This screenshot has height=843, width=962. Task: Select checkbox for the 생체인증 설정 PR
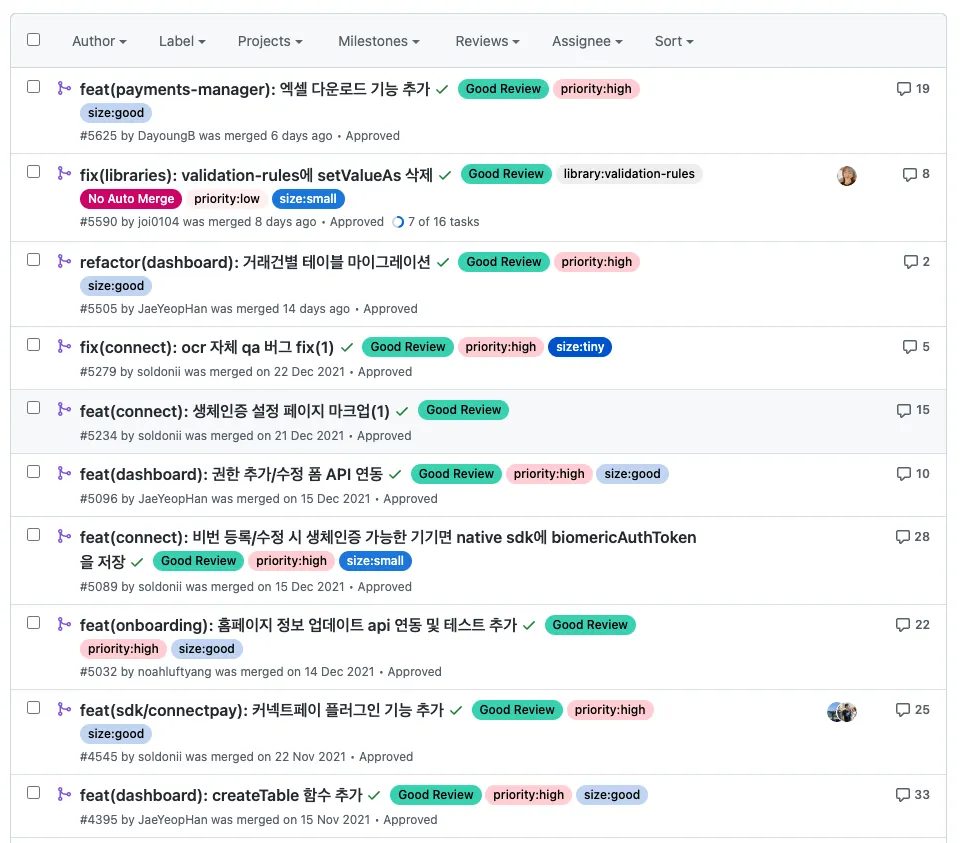(x=34, y=408)
